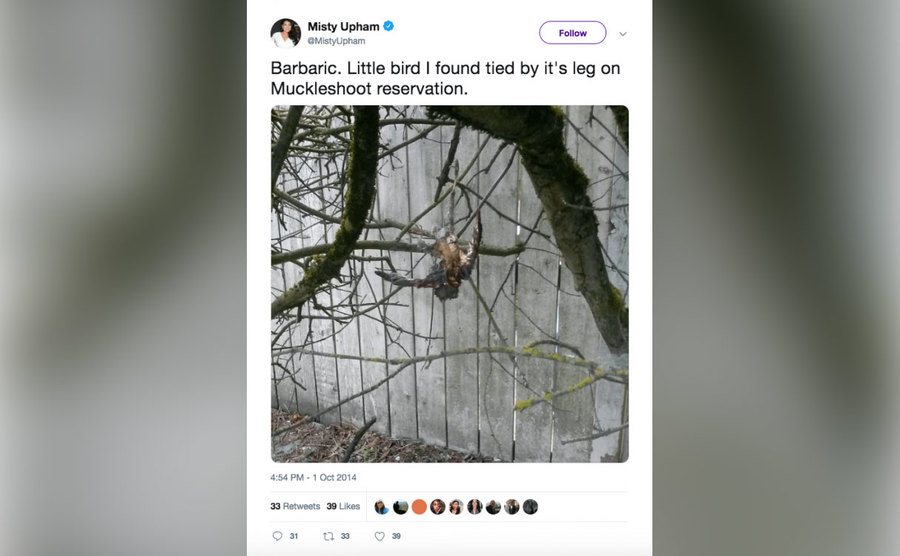Image resolution: width=900 pixels, height=556 pixels.
Task: Open the attached bird photo
Action: click(x=449, y=284)
